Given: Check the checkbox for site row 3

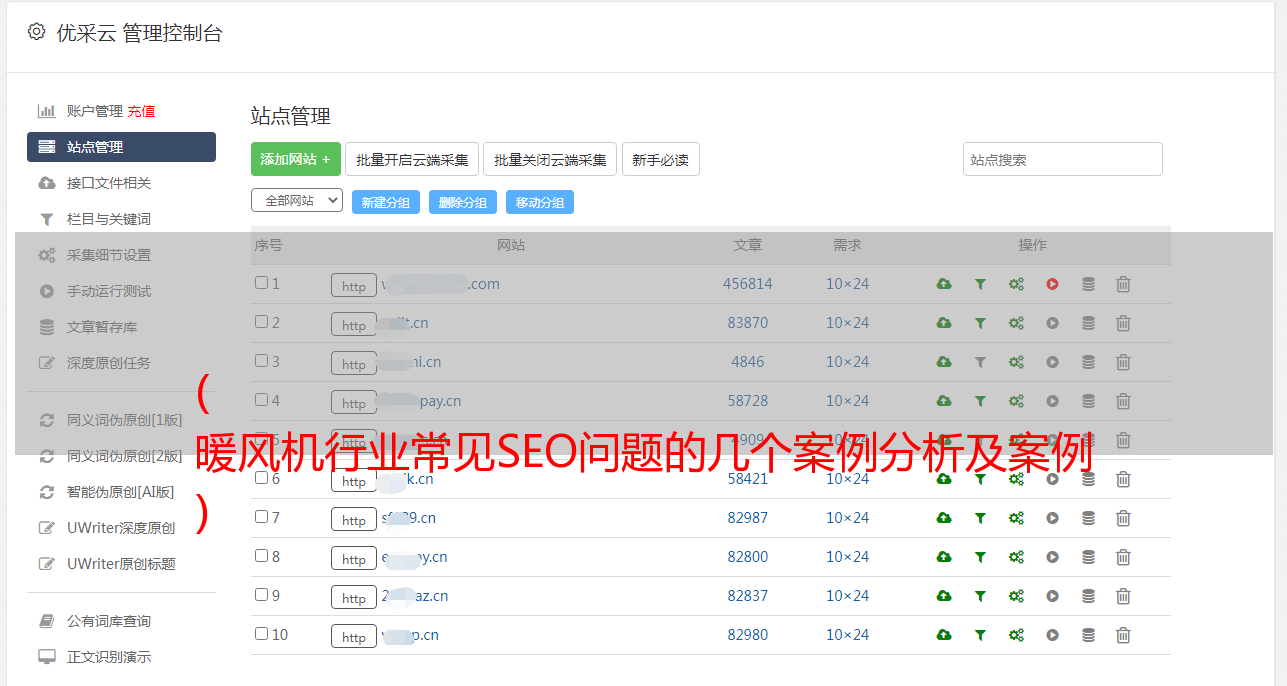Looking at the screenshot, I should 261,361.
